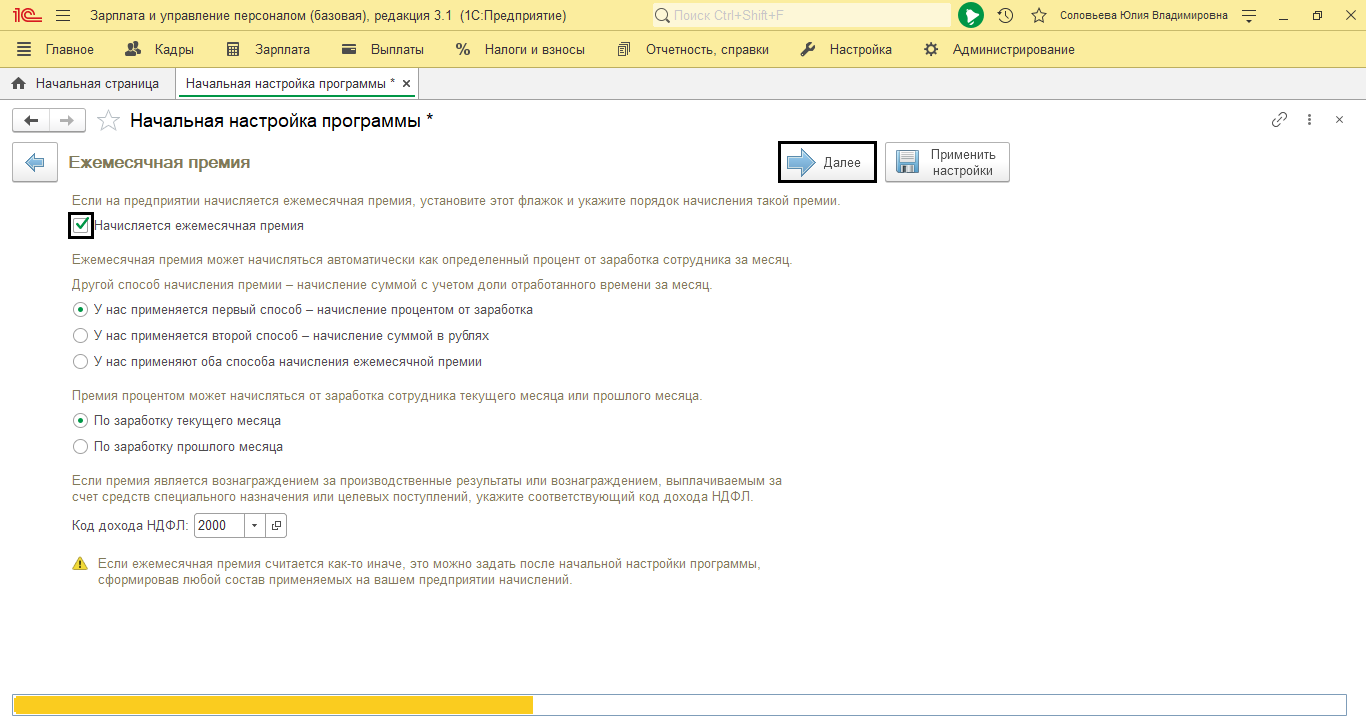Click the green play button in the title bar
Screen dimensions: 1366x728
coord(970,15)
